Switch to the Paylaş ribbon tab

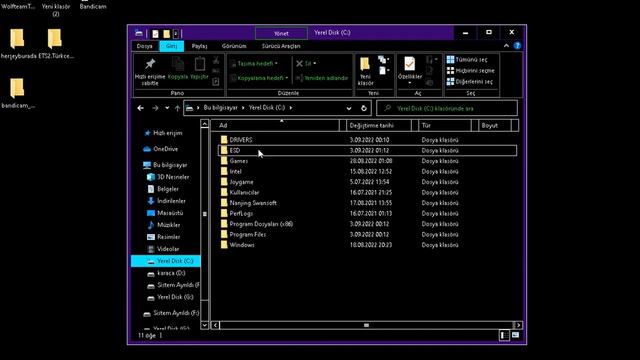tap(199, 46)
